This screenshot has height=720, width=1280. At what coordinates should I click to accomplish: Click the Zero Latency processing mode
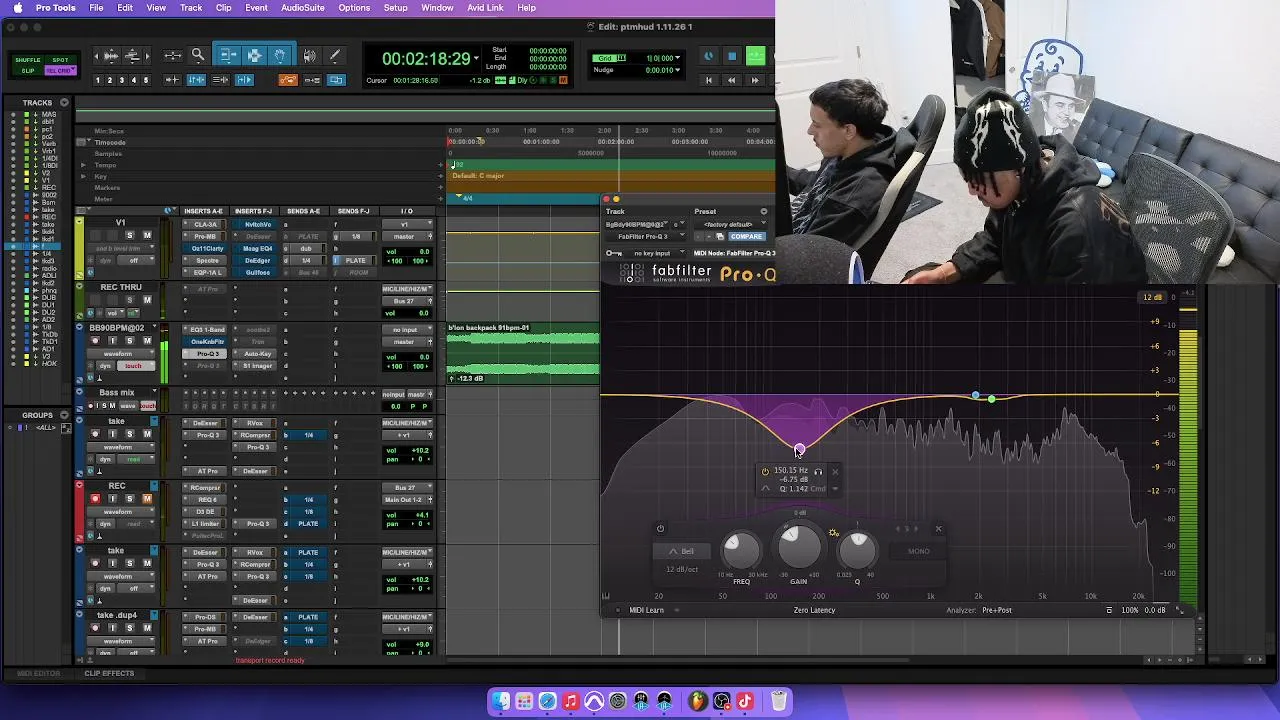(x=814, y=610)
